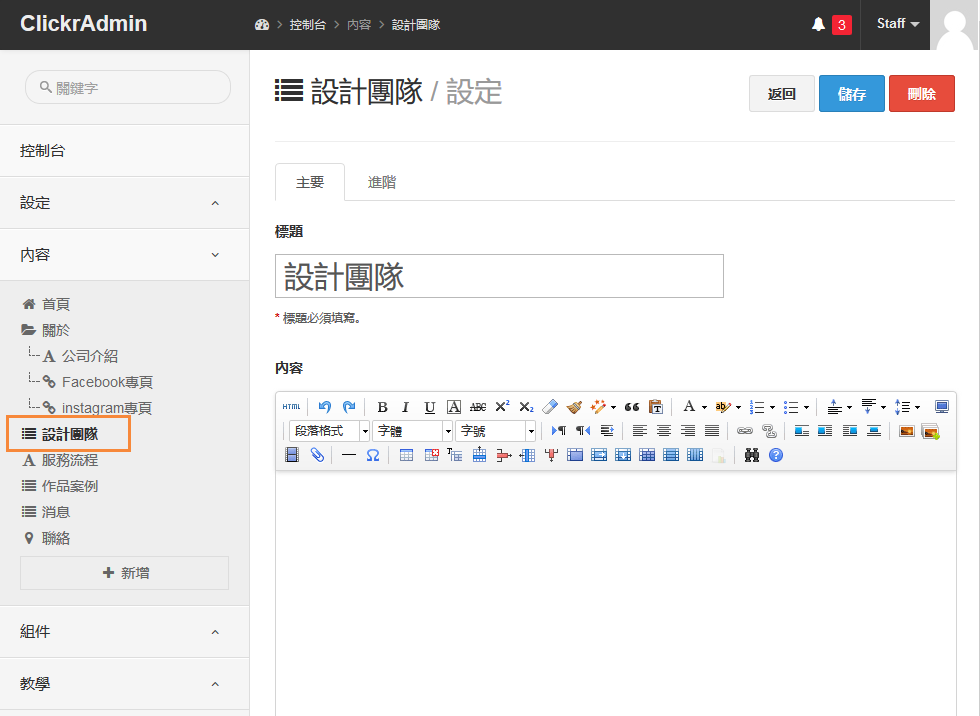This screenshot has height=716, width=980.
Task: Open search and replace binoculars
Action: coord(752,455)
